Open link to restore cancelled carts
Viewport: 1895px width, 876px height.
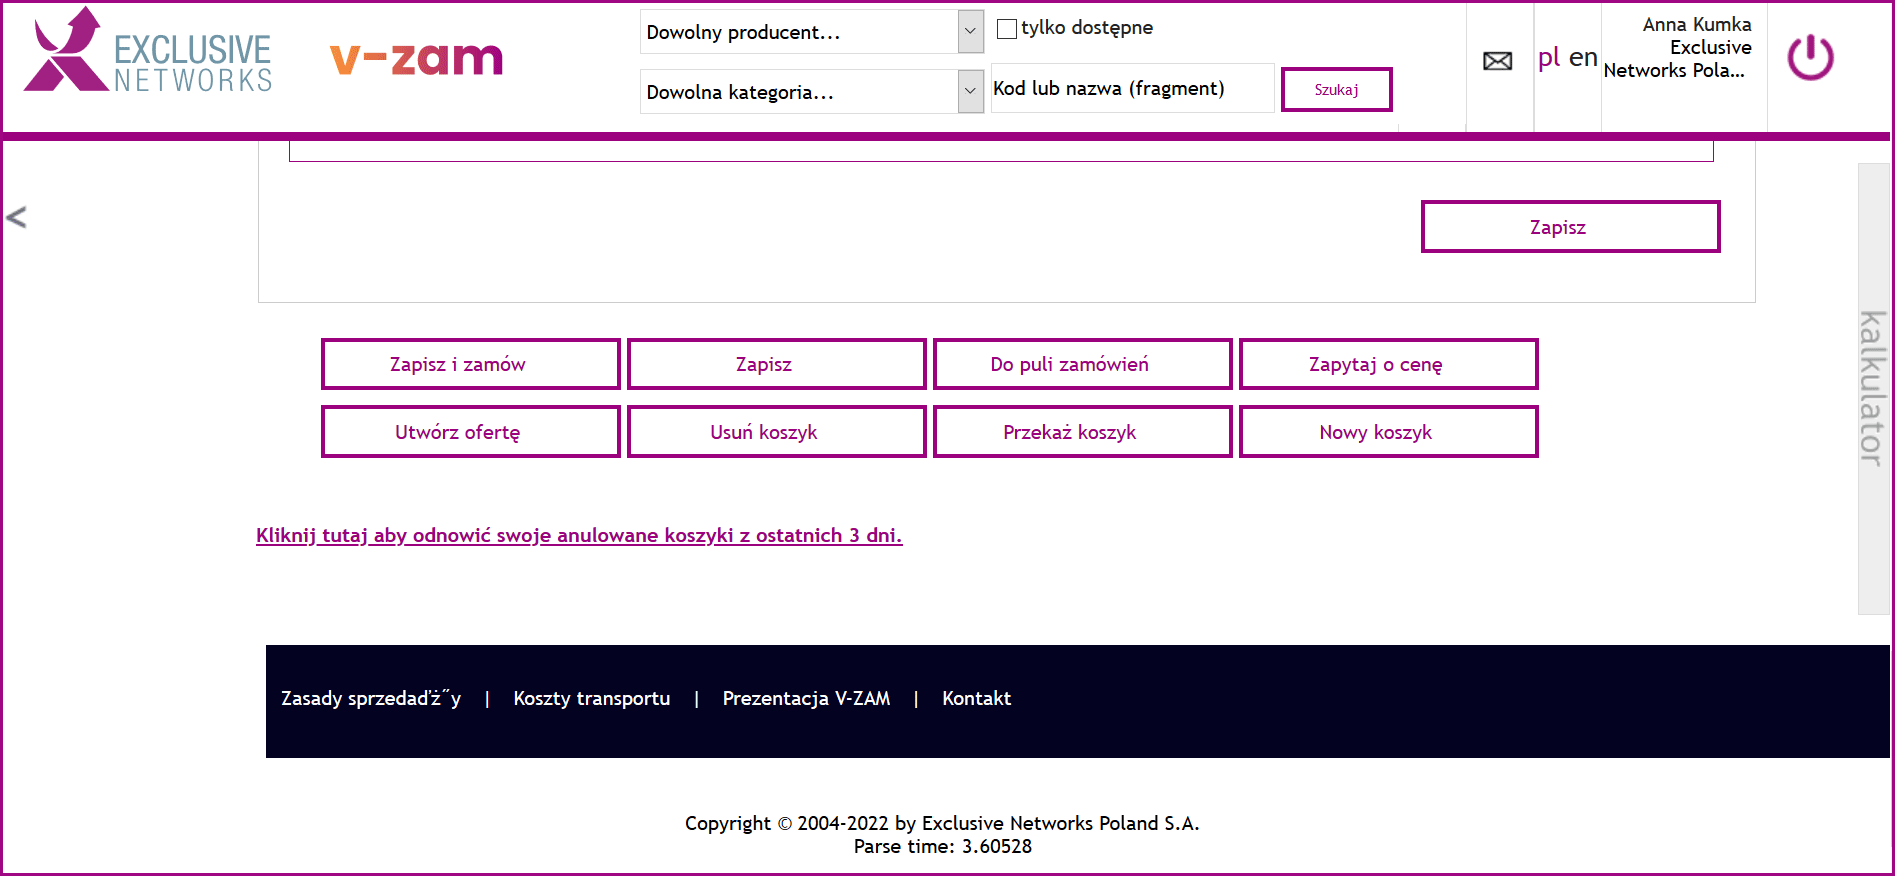[x=578, y=535]
